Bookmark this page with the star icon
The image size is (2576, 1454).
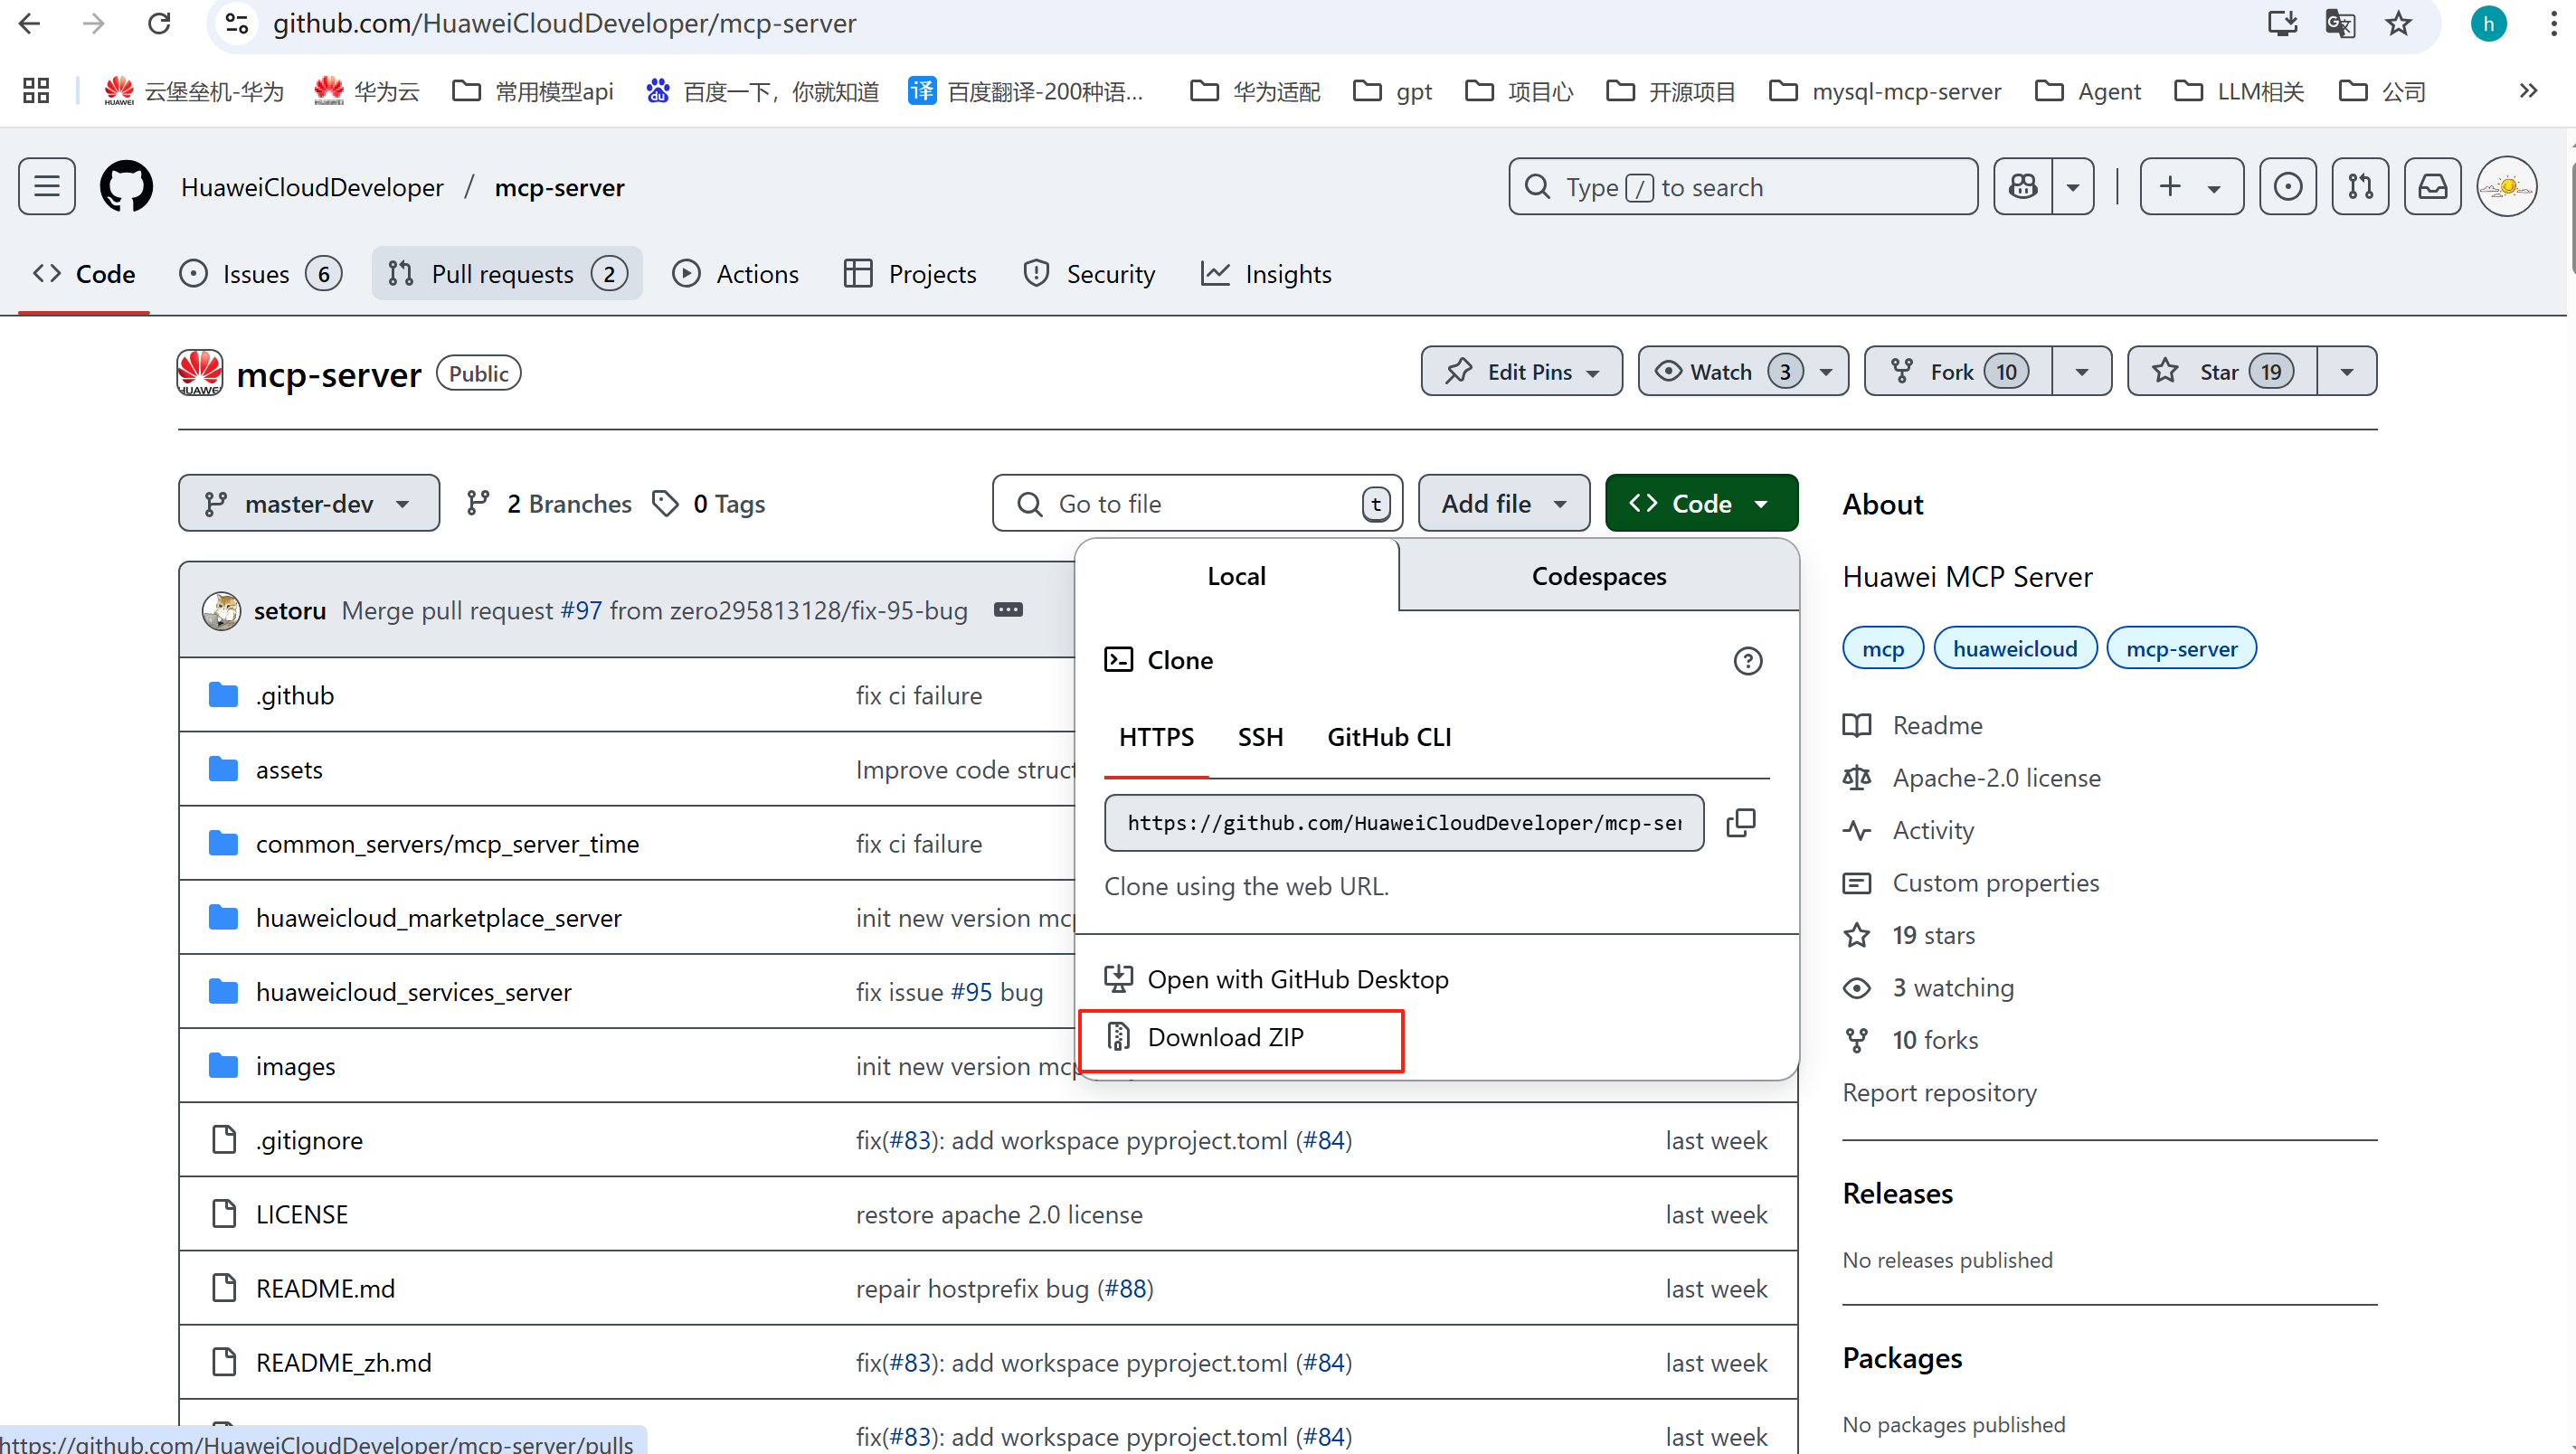click(2399, 23)
